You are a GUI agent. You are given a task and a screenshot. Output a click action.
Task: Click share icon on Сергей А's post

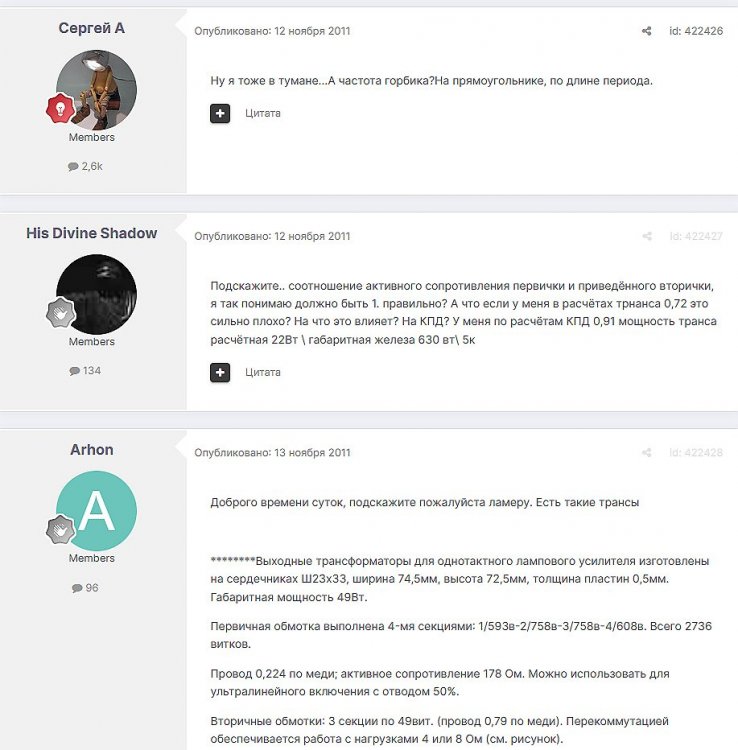click(647, 31)
